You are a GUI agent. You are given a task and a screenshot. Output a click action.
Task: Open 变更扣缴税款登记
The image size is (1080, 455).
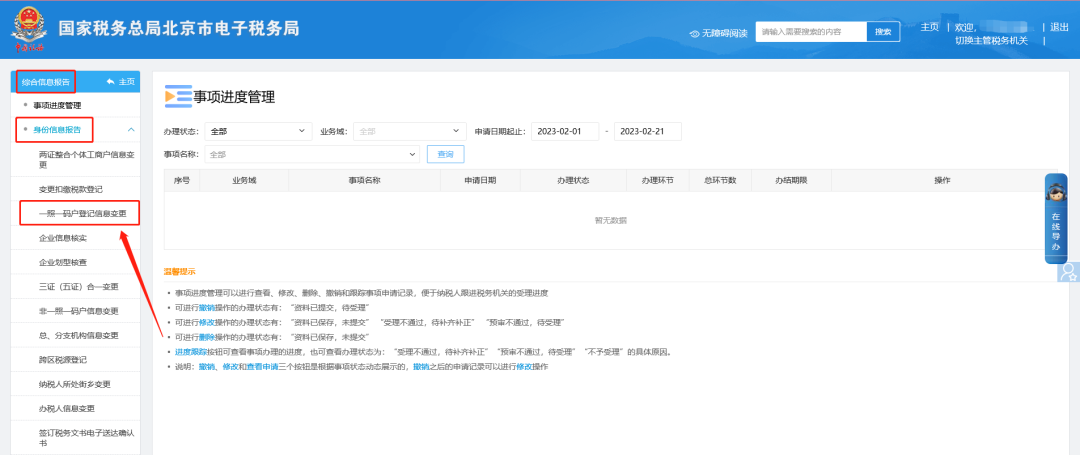[71, 189]
